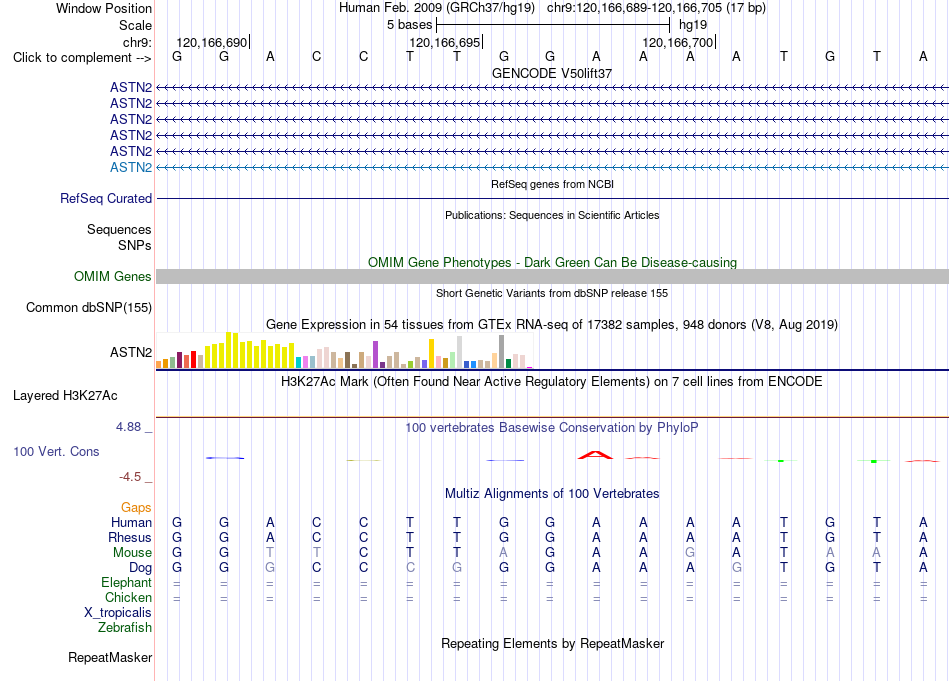Open the H3K27Ac Mark ENCODE track title
Viewport: 950px width, 681px height.
click(x=552, y=382)
